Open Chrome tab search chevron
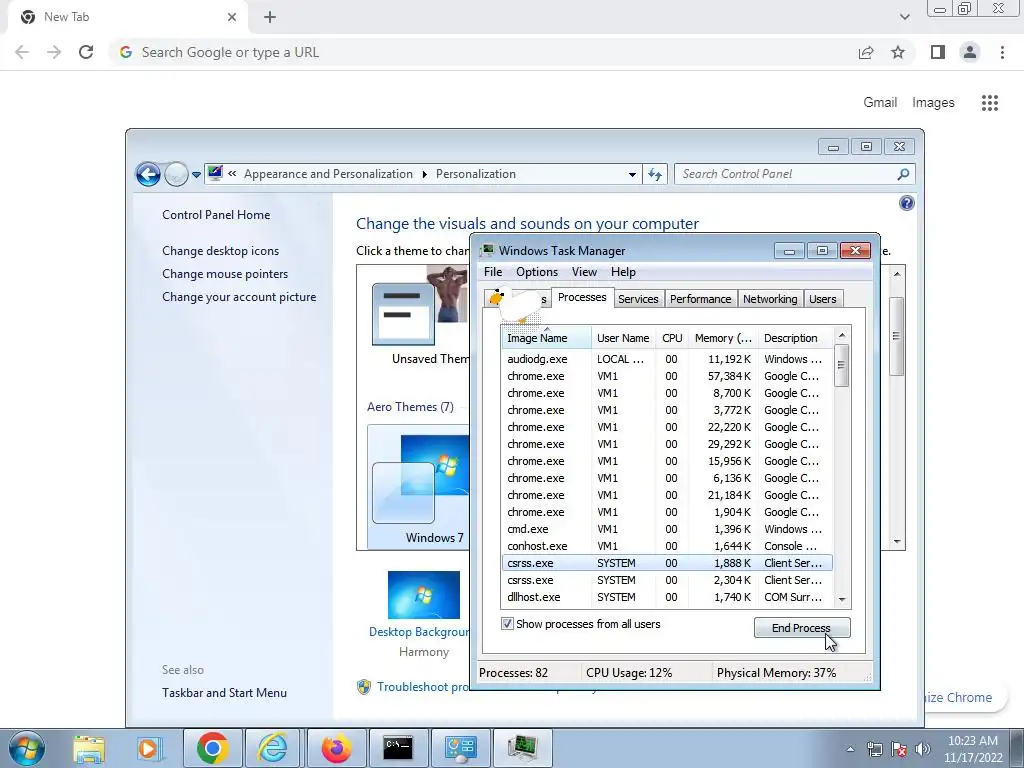Image resolution: width=1024 pixels, height=768 pixels. coord(904,17)
